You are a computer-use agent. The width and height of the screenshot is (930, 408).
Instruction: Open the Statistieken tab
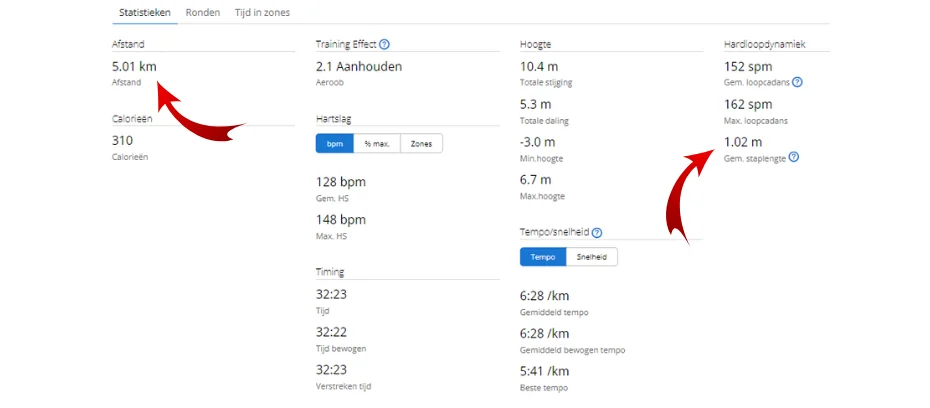pos(145,12)
